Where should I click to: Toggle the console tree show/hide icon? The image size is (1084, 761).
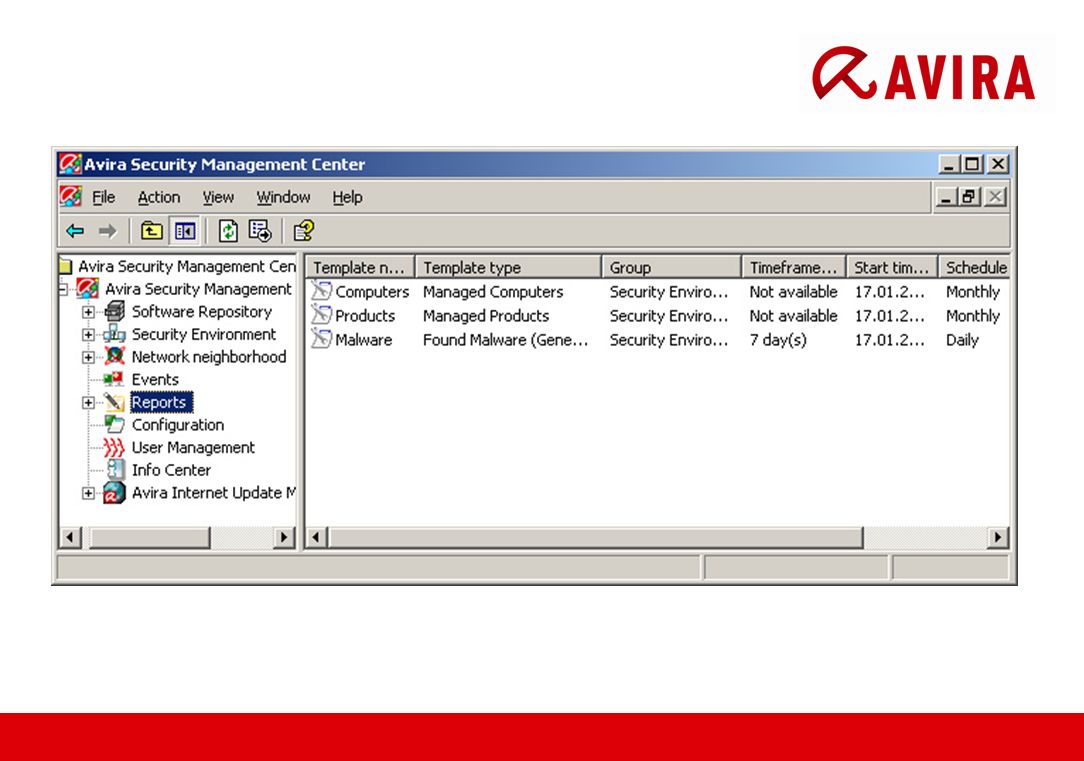(x=185, y=231)
